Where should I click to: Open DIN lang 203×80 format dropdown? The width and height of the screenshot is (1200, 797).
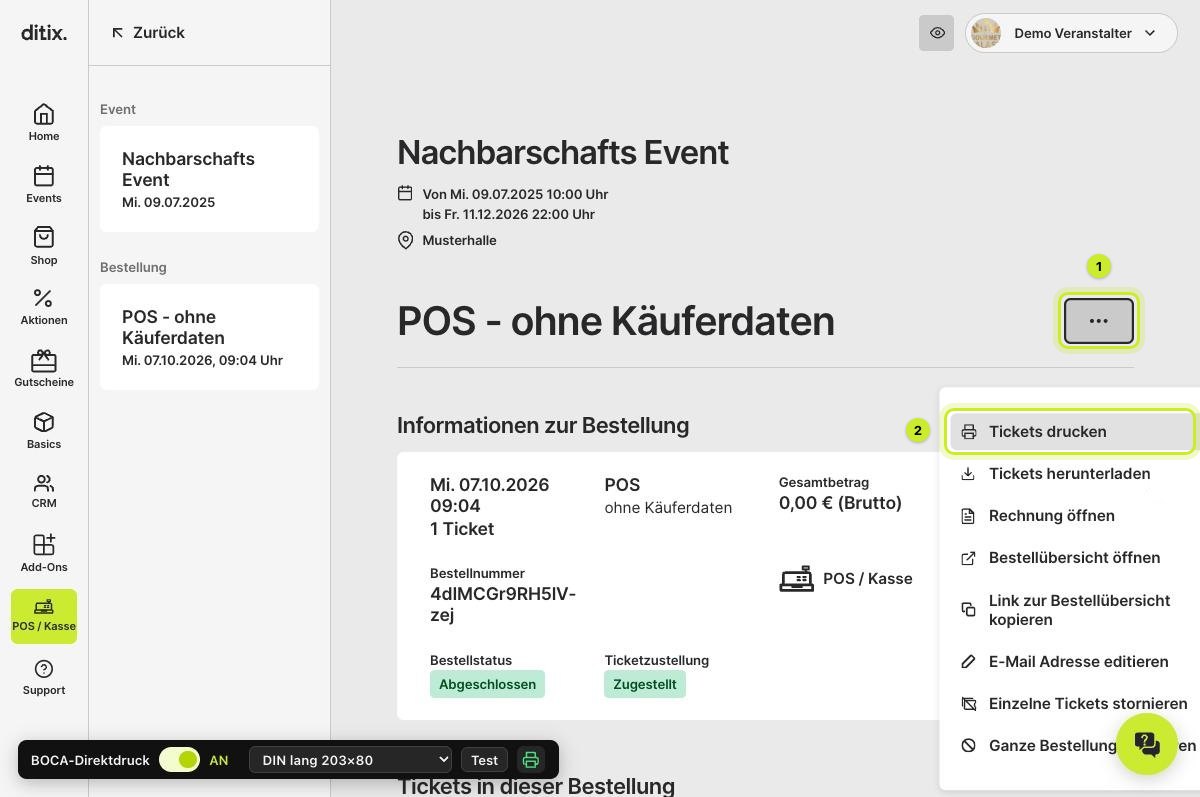tap(350, 760)
